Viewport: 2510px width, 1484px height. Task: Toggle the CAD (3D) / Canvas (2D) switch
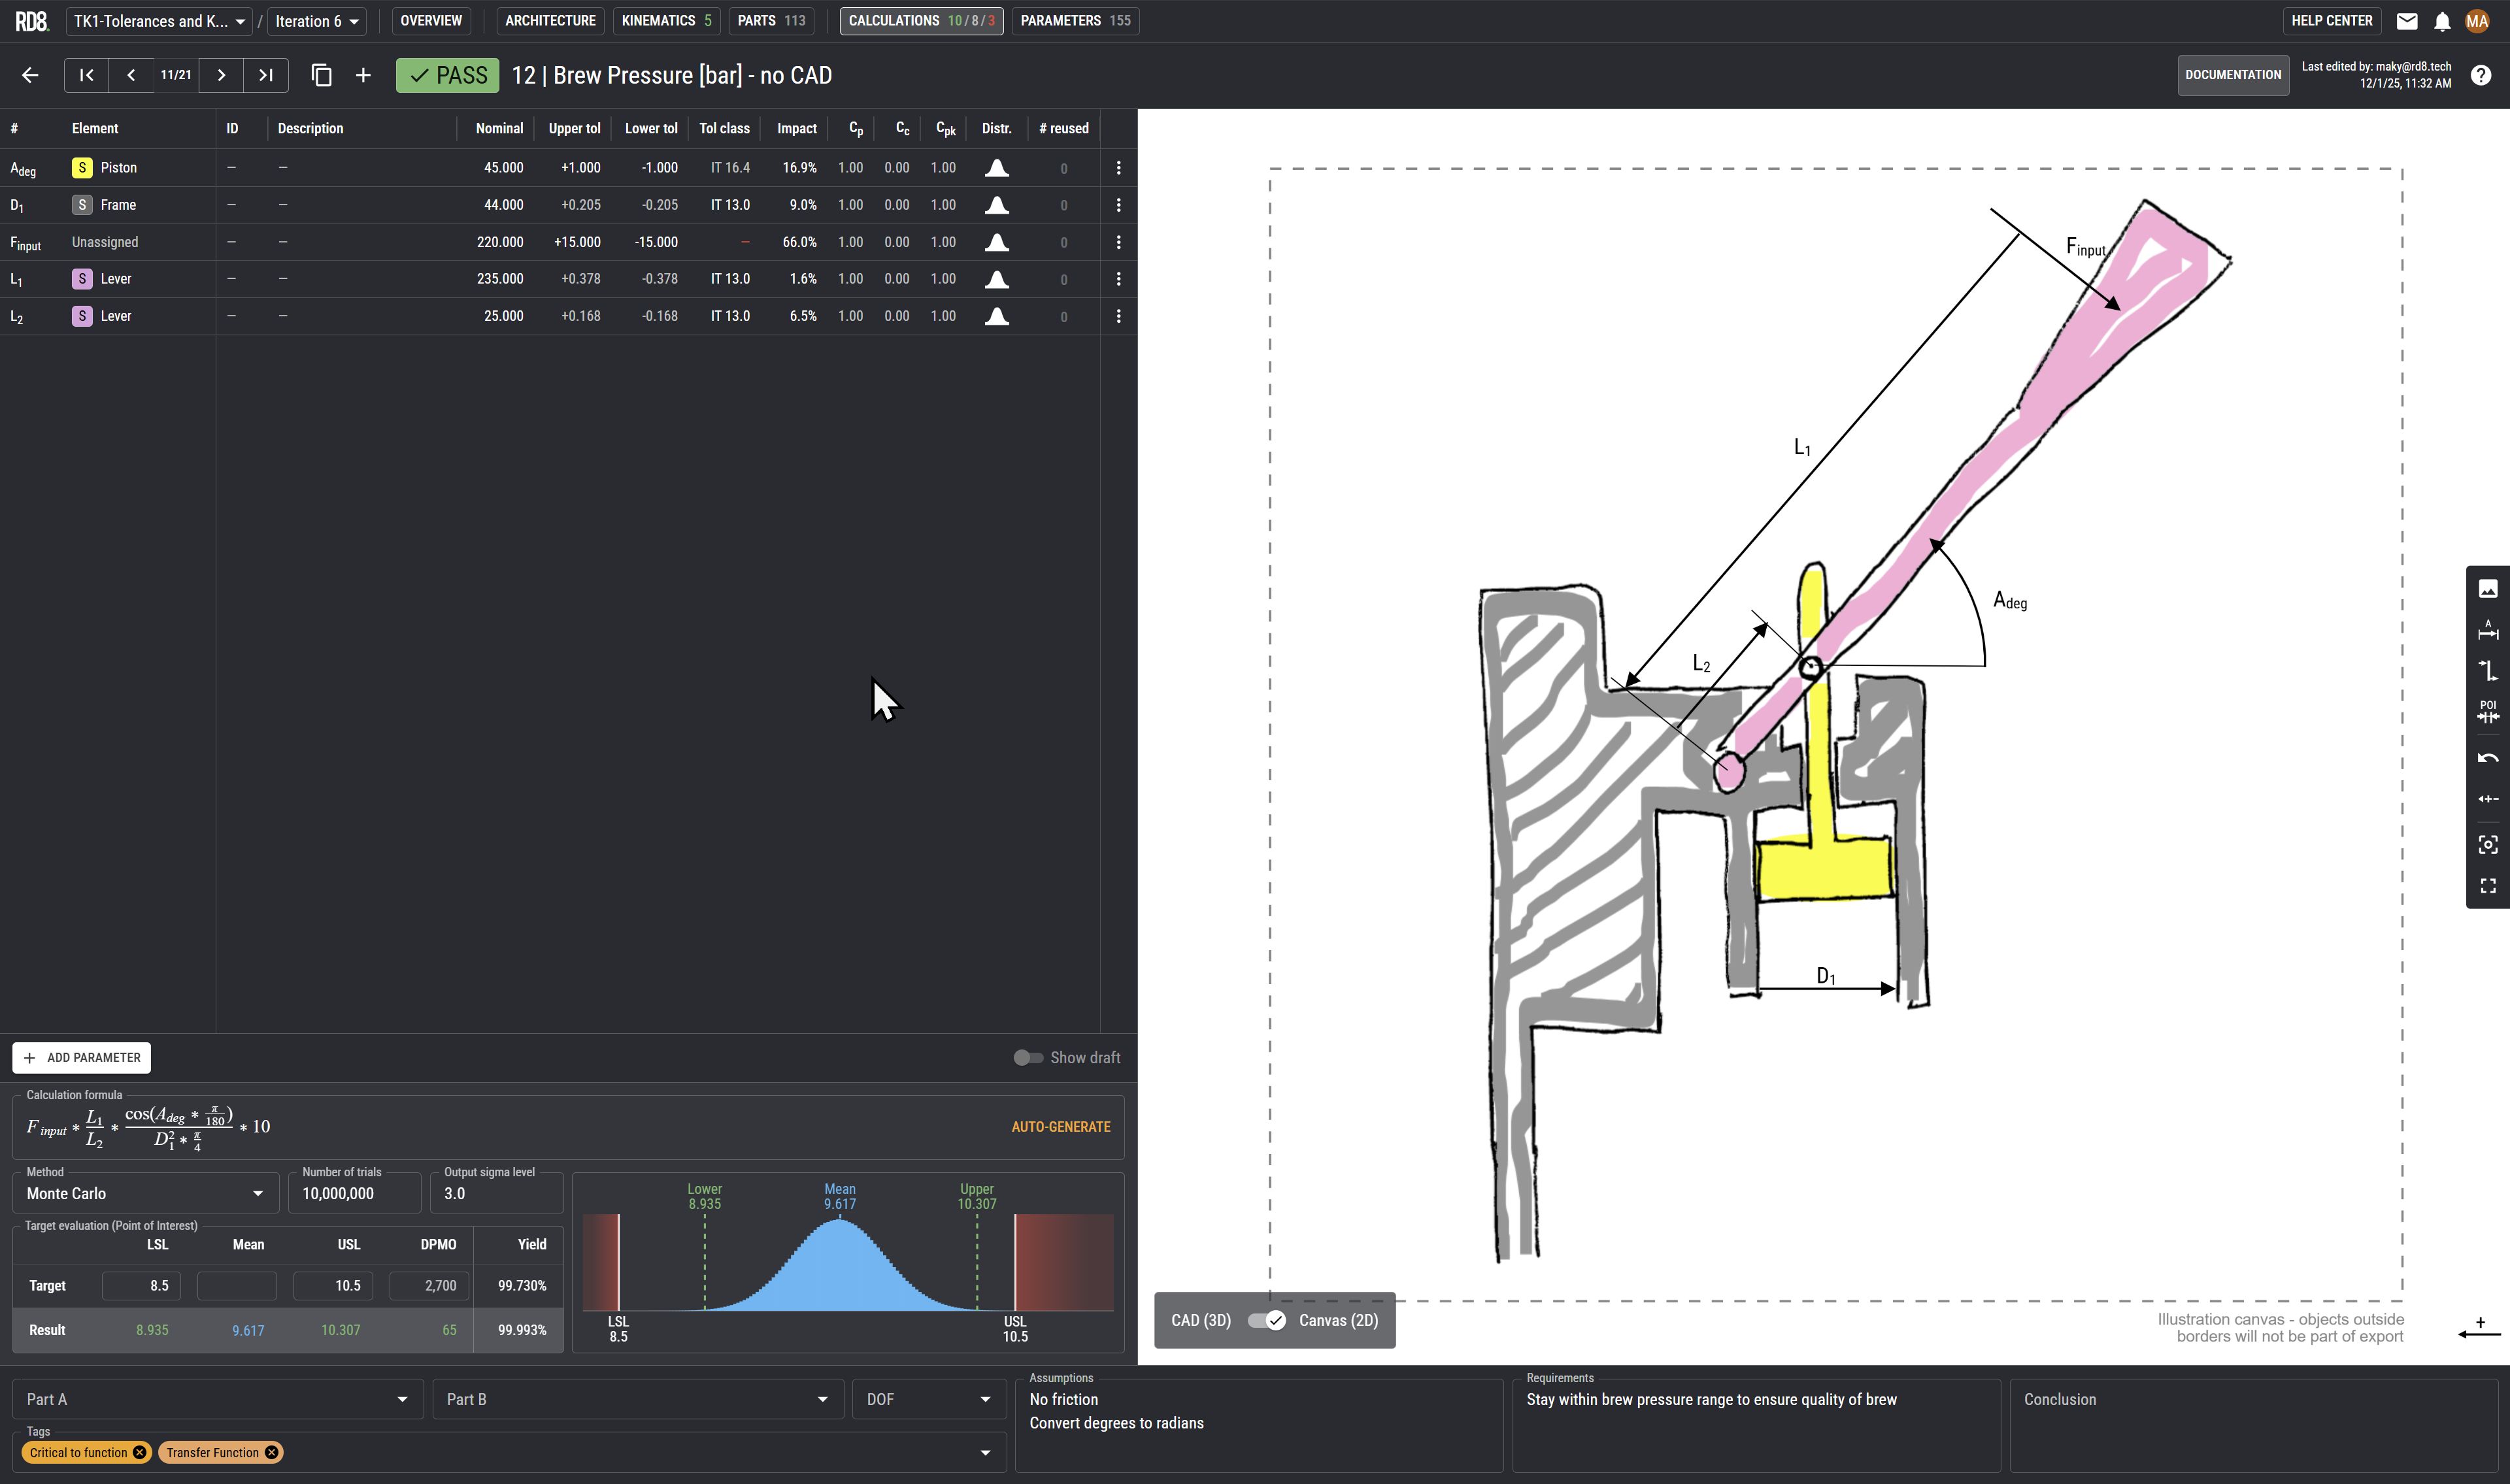click(x=1266, y=1320)
